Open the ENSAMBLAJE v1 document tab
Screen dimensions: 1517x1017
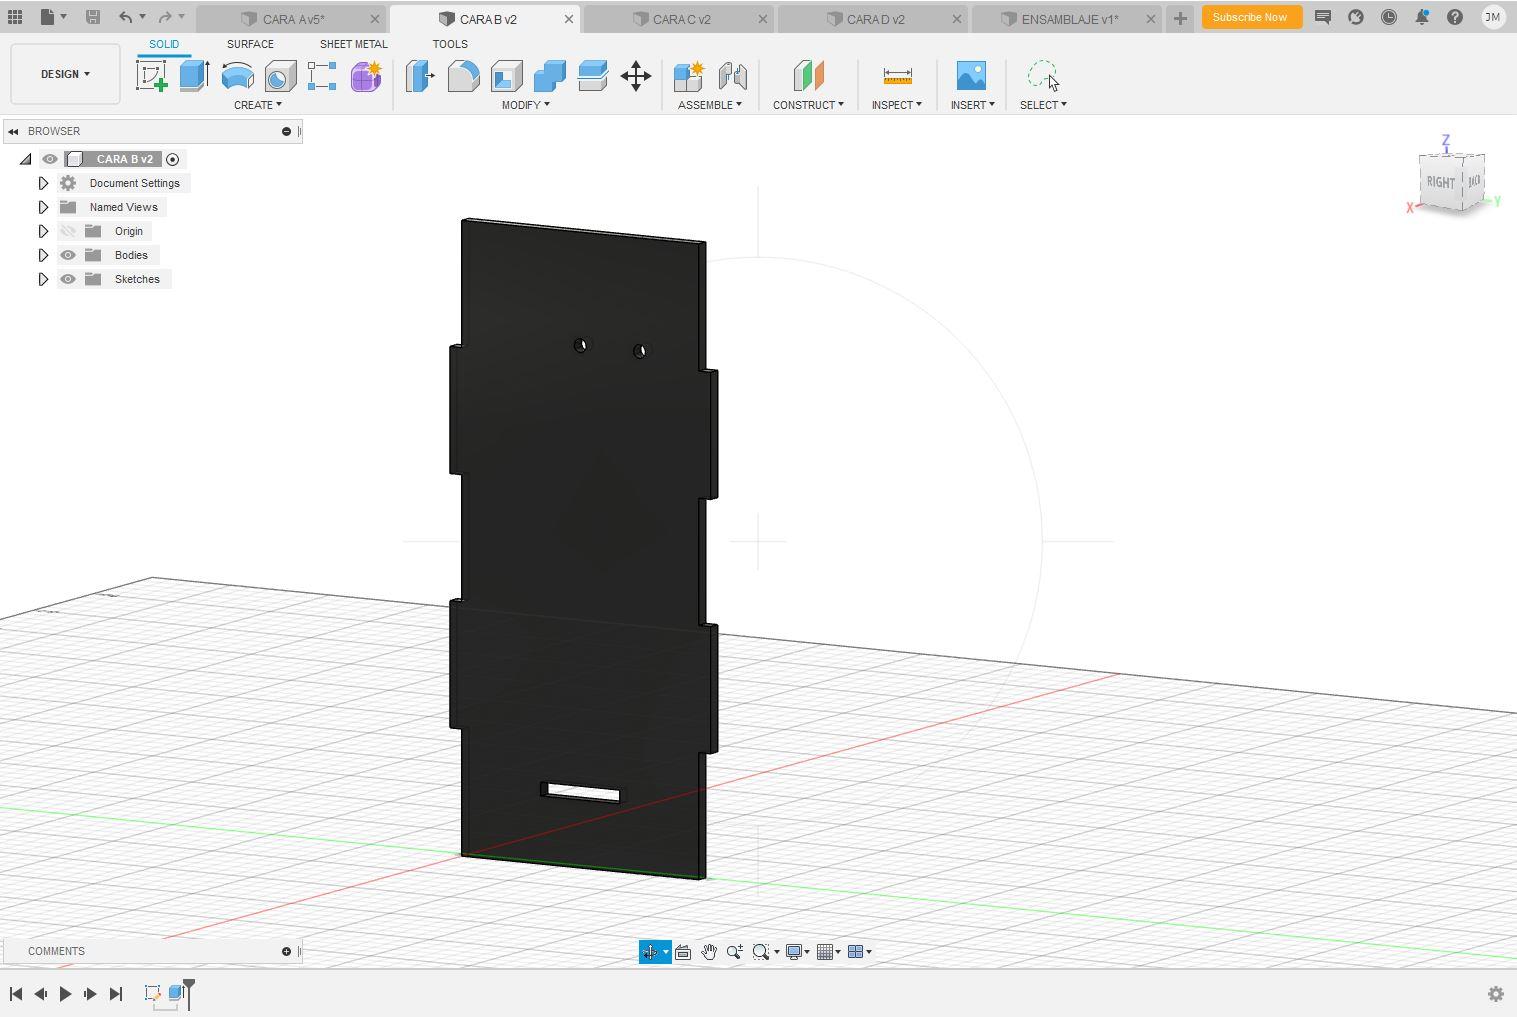coord(1069,19)
